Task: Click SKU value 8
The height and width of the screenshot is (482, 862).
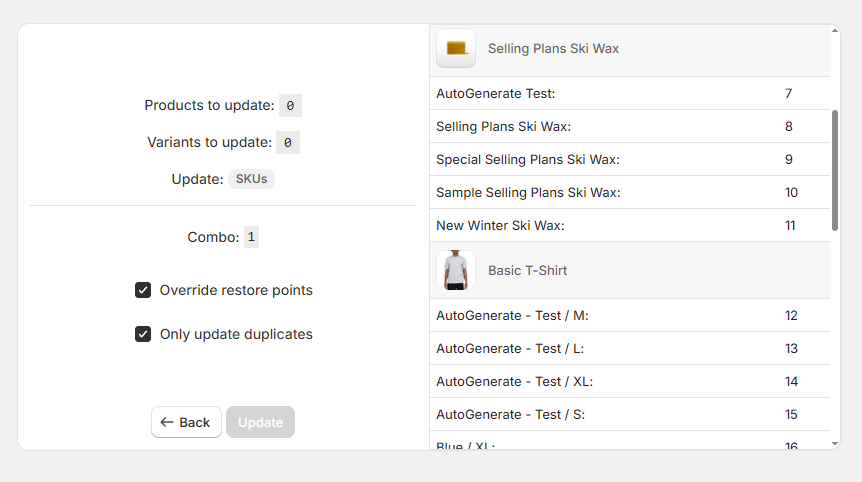Action: 788,126
